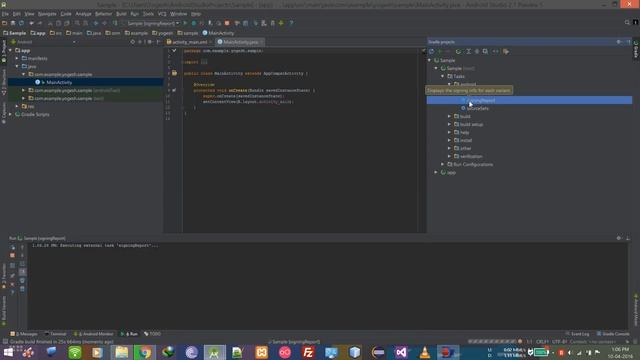Open the Messages tool window tab
Image resolution: width=640 pixels, height=360 pixels.
pyautogui.click(x=24, y=334)
